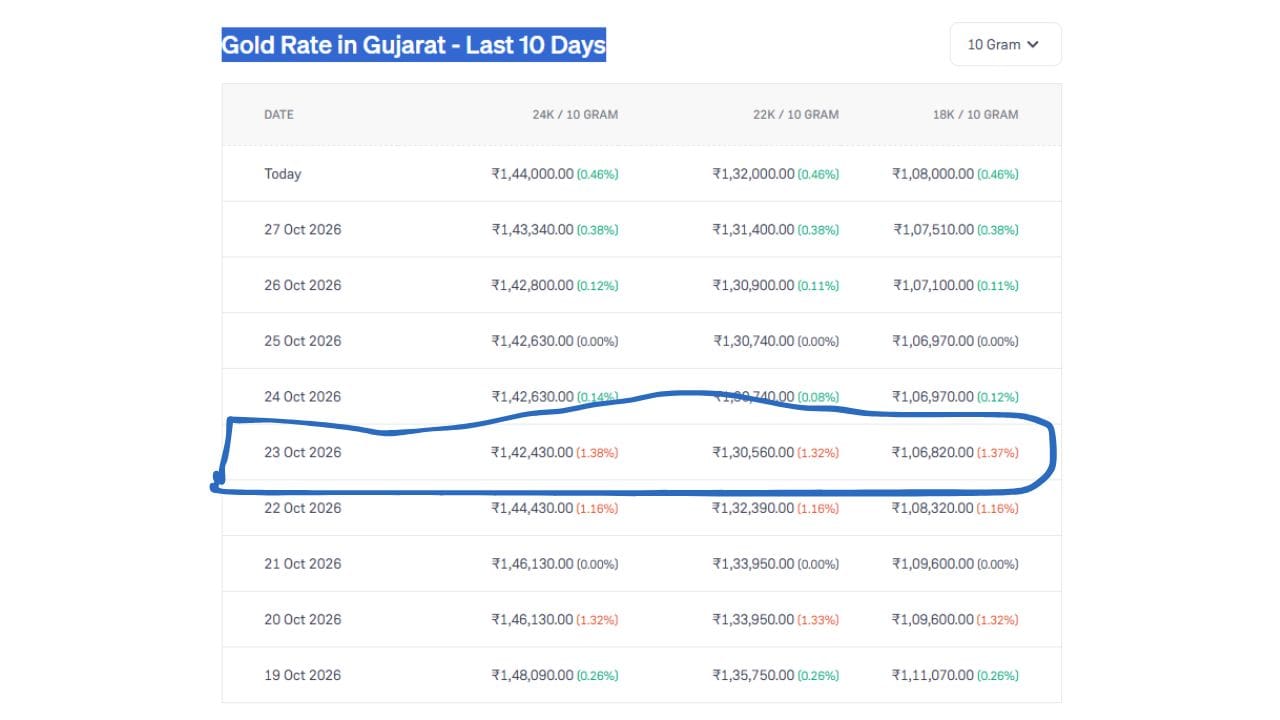This screenshot has width=1280, height=720.
Task: Click 22K price ₹1,30,560.00 for 23 Oct
Action: pos(753,452)
